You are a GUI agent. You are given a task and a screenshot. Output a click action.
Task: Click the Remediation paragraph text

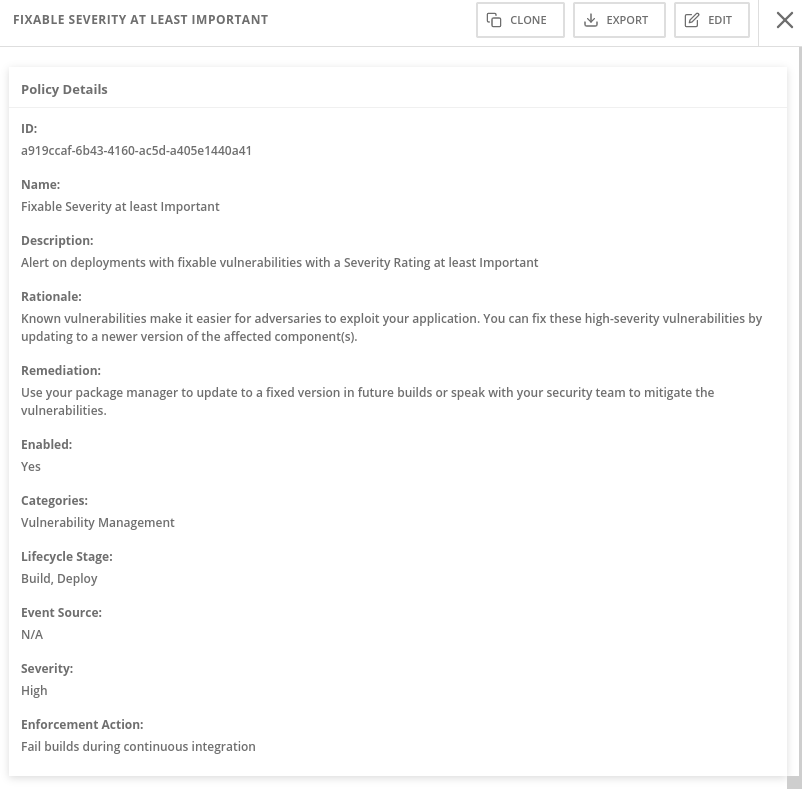click(x=367, y=401)
